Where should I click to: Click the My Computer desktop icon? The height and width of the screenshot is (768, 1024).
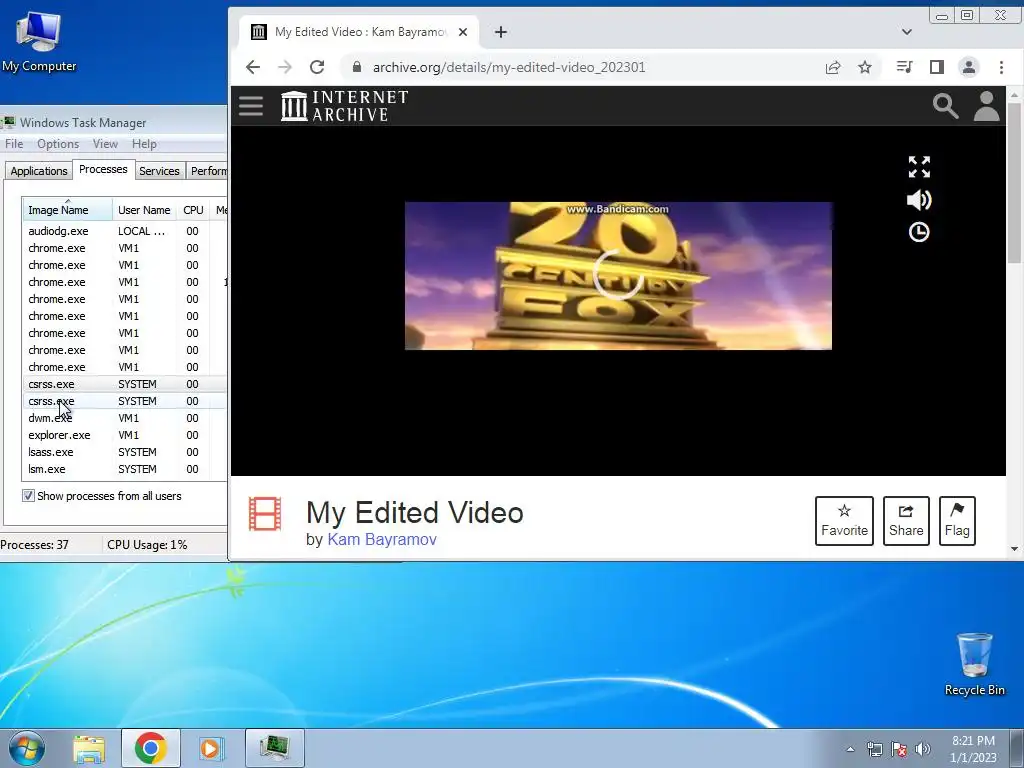[39, 40]
